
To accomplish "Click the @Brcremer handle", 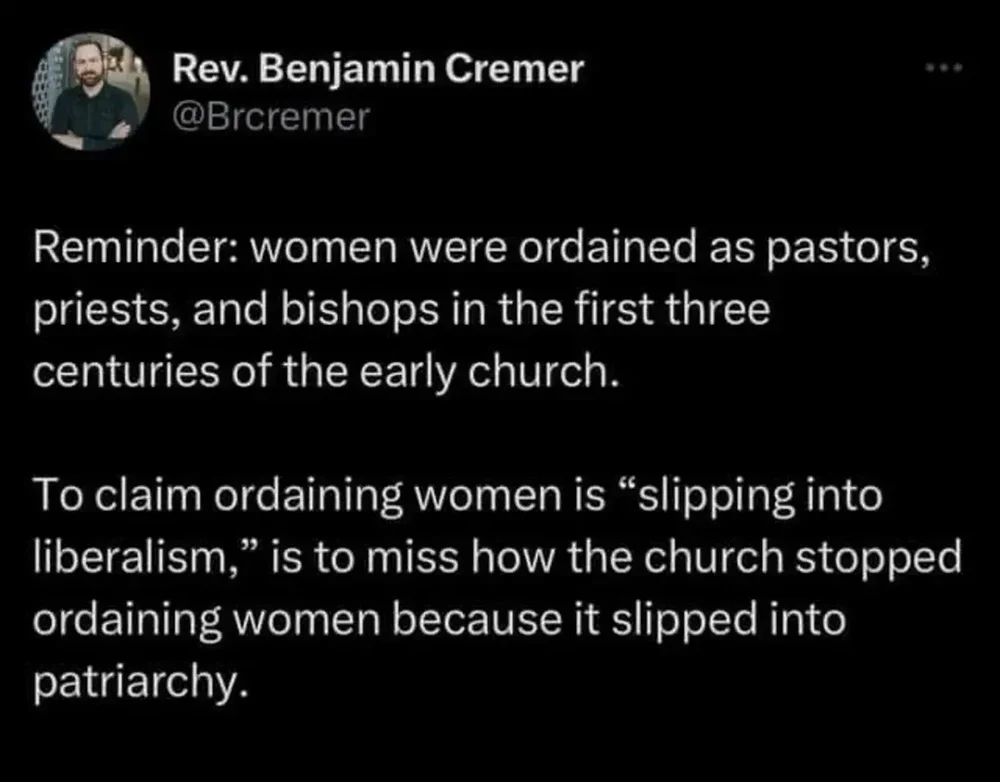I will tap(271, 118).
